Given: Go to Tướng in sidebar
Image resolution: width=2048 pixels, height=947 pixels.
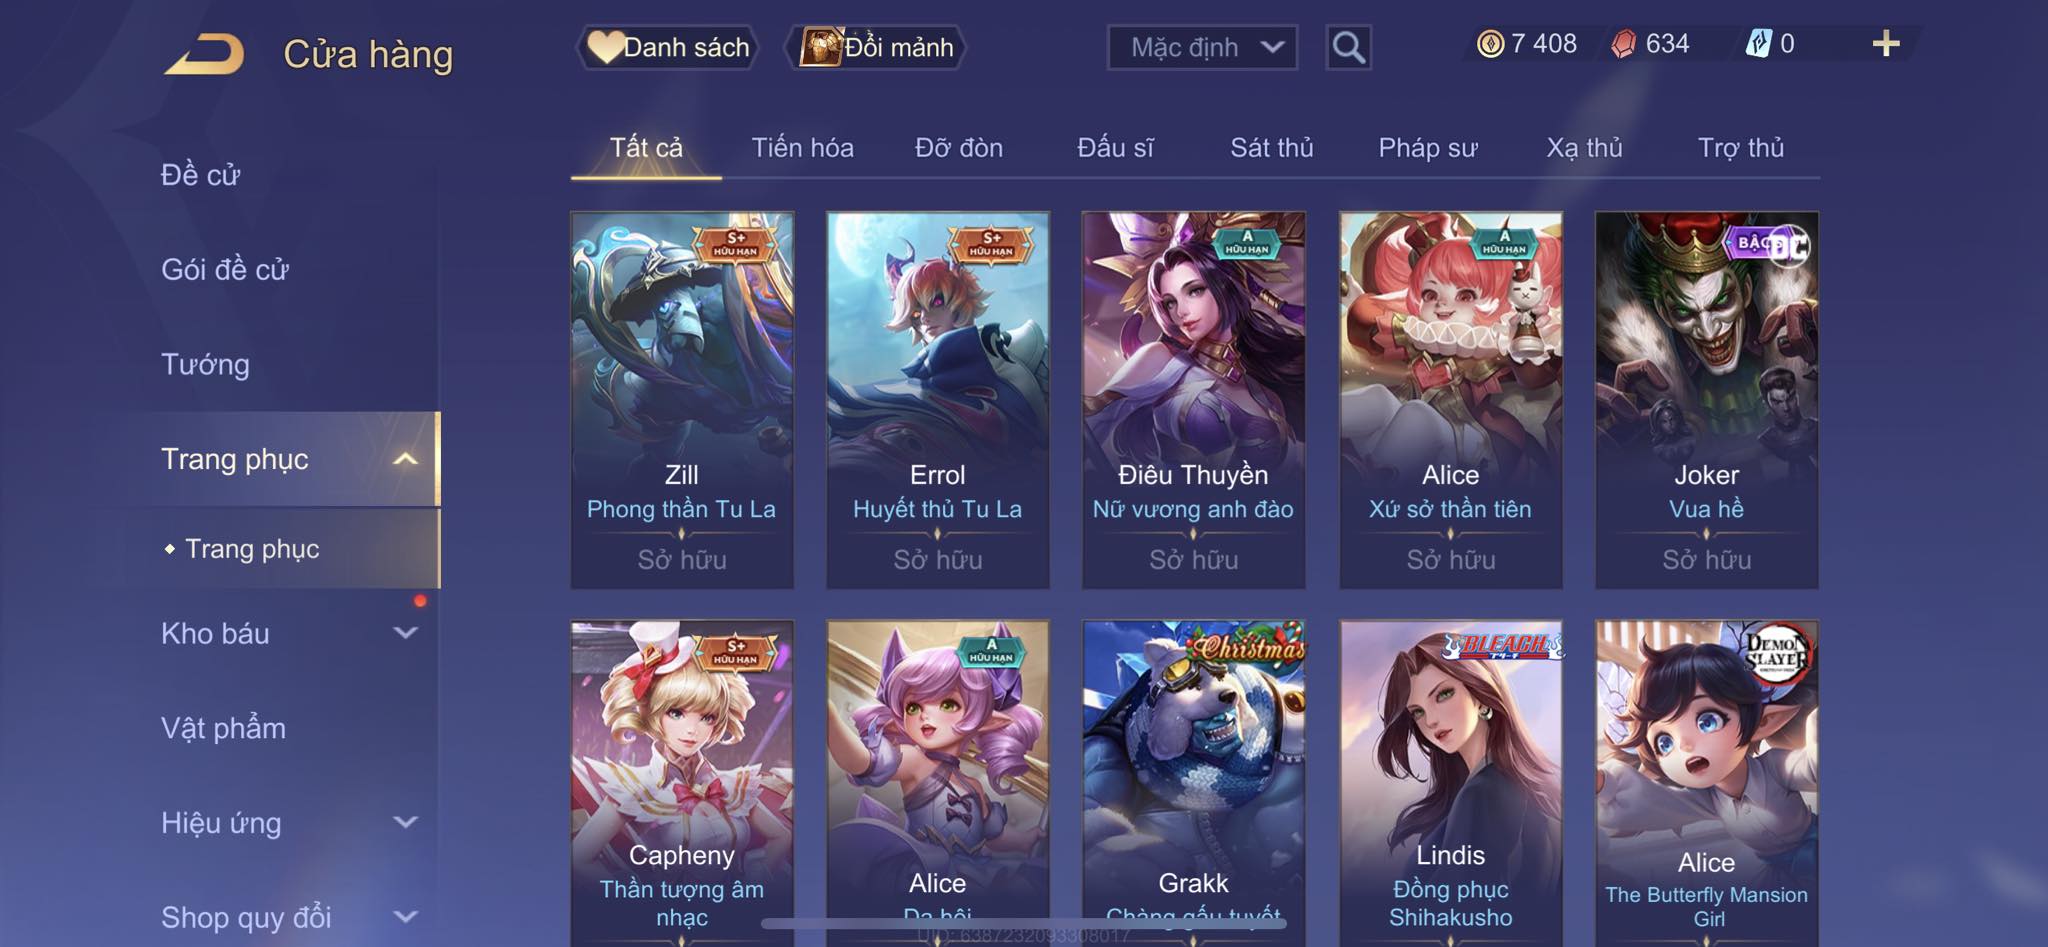Looking at the screenshot, I should [205, 364].
